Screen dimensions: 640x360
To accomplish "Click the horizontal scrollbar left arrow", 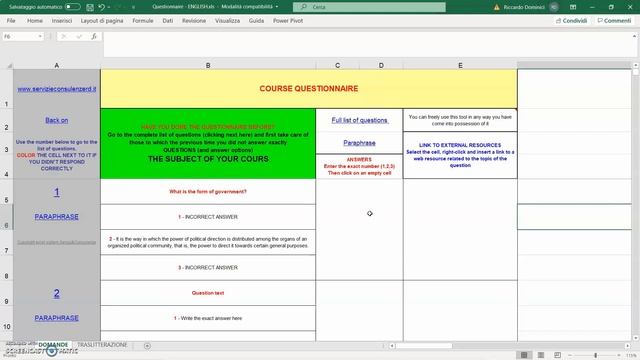I will (392, 346).
